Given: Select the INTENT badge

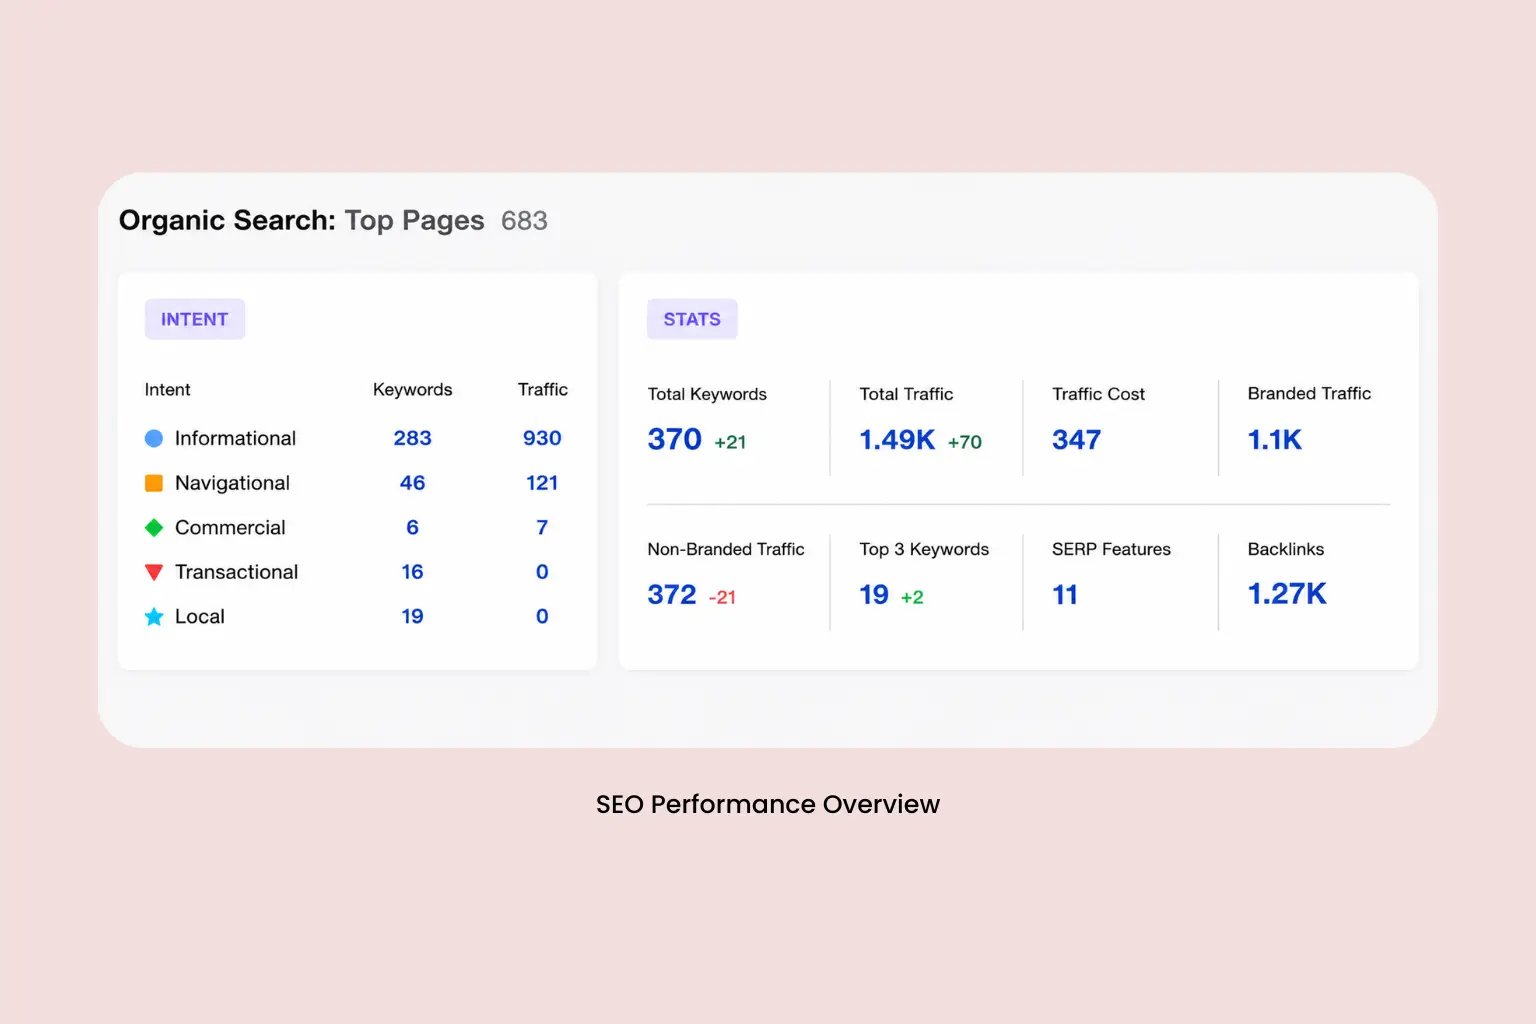Looking at the screenshot, I should pyautogui.click(x=195, y=319).
